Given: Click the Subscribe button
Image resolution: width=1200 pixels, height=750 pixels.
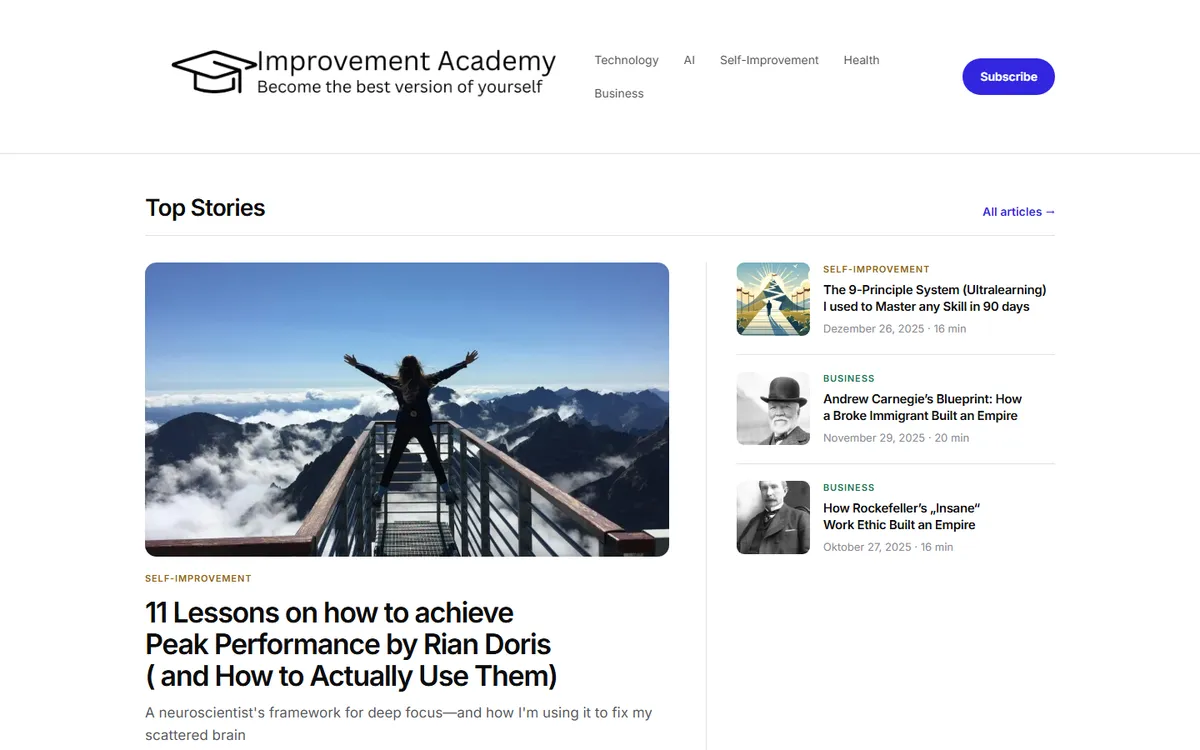Looking at the screenshot, I should pos(1008,76).
